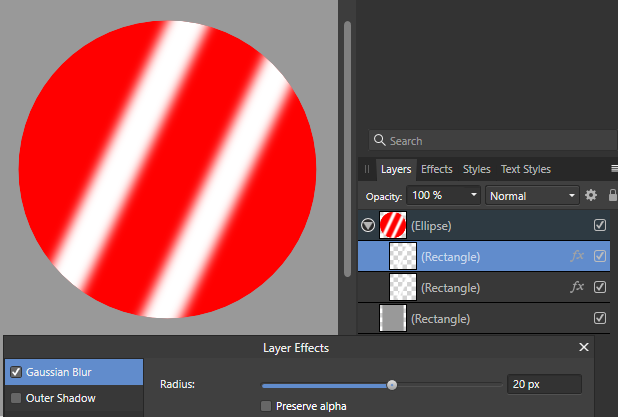
Task: Collapse the Ellipse layer group
Action: [368, 225]
